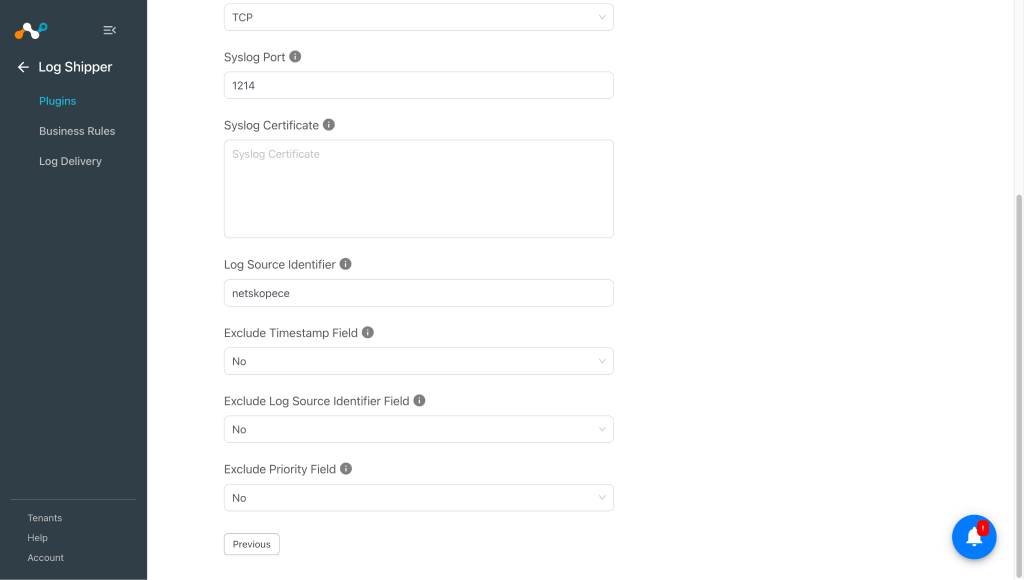Show info for Exclude Log Source Identifier Field

419,400
